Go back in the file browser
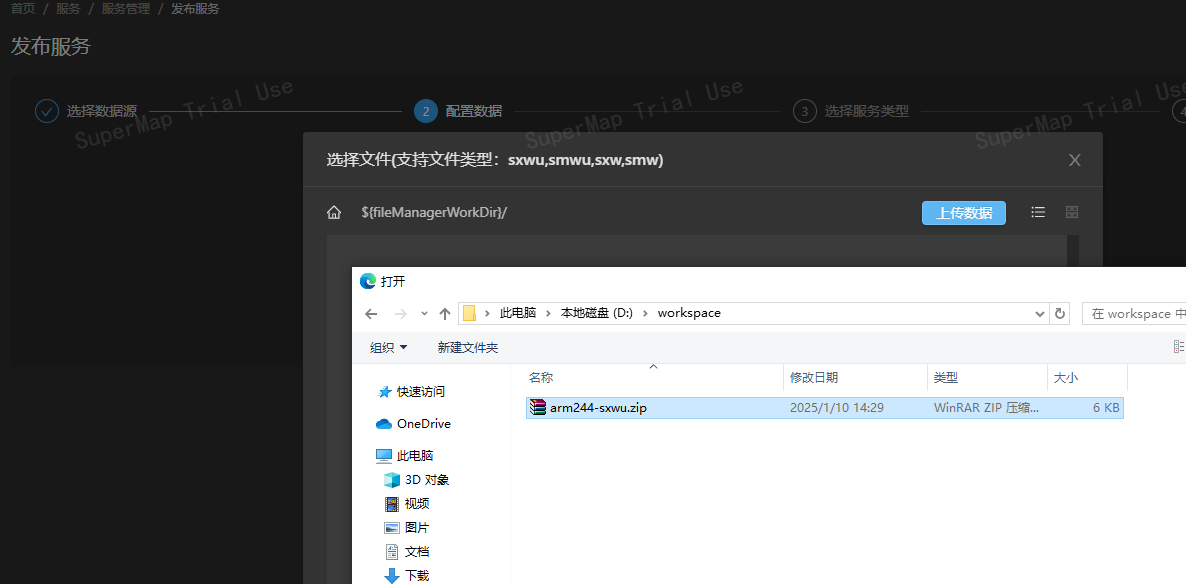The image size is (1186, 584). (x=371, y=314)
